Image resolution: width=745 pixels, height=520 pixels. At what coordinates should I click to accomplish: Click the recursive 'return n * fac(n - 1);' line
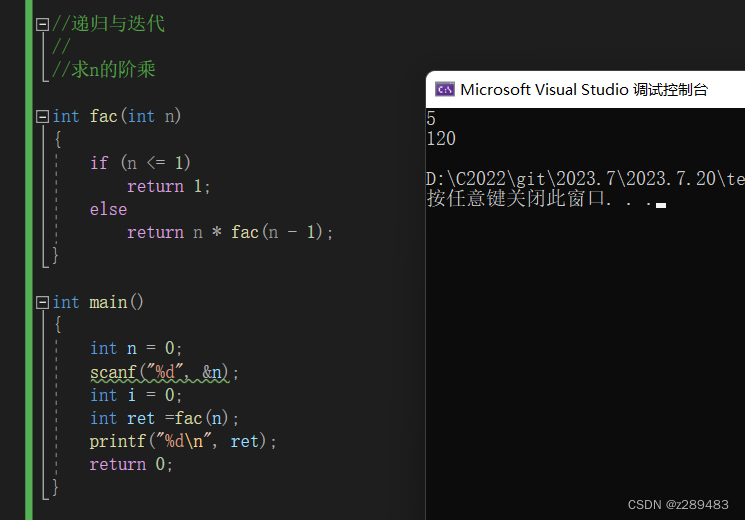[229, 232]
